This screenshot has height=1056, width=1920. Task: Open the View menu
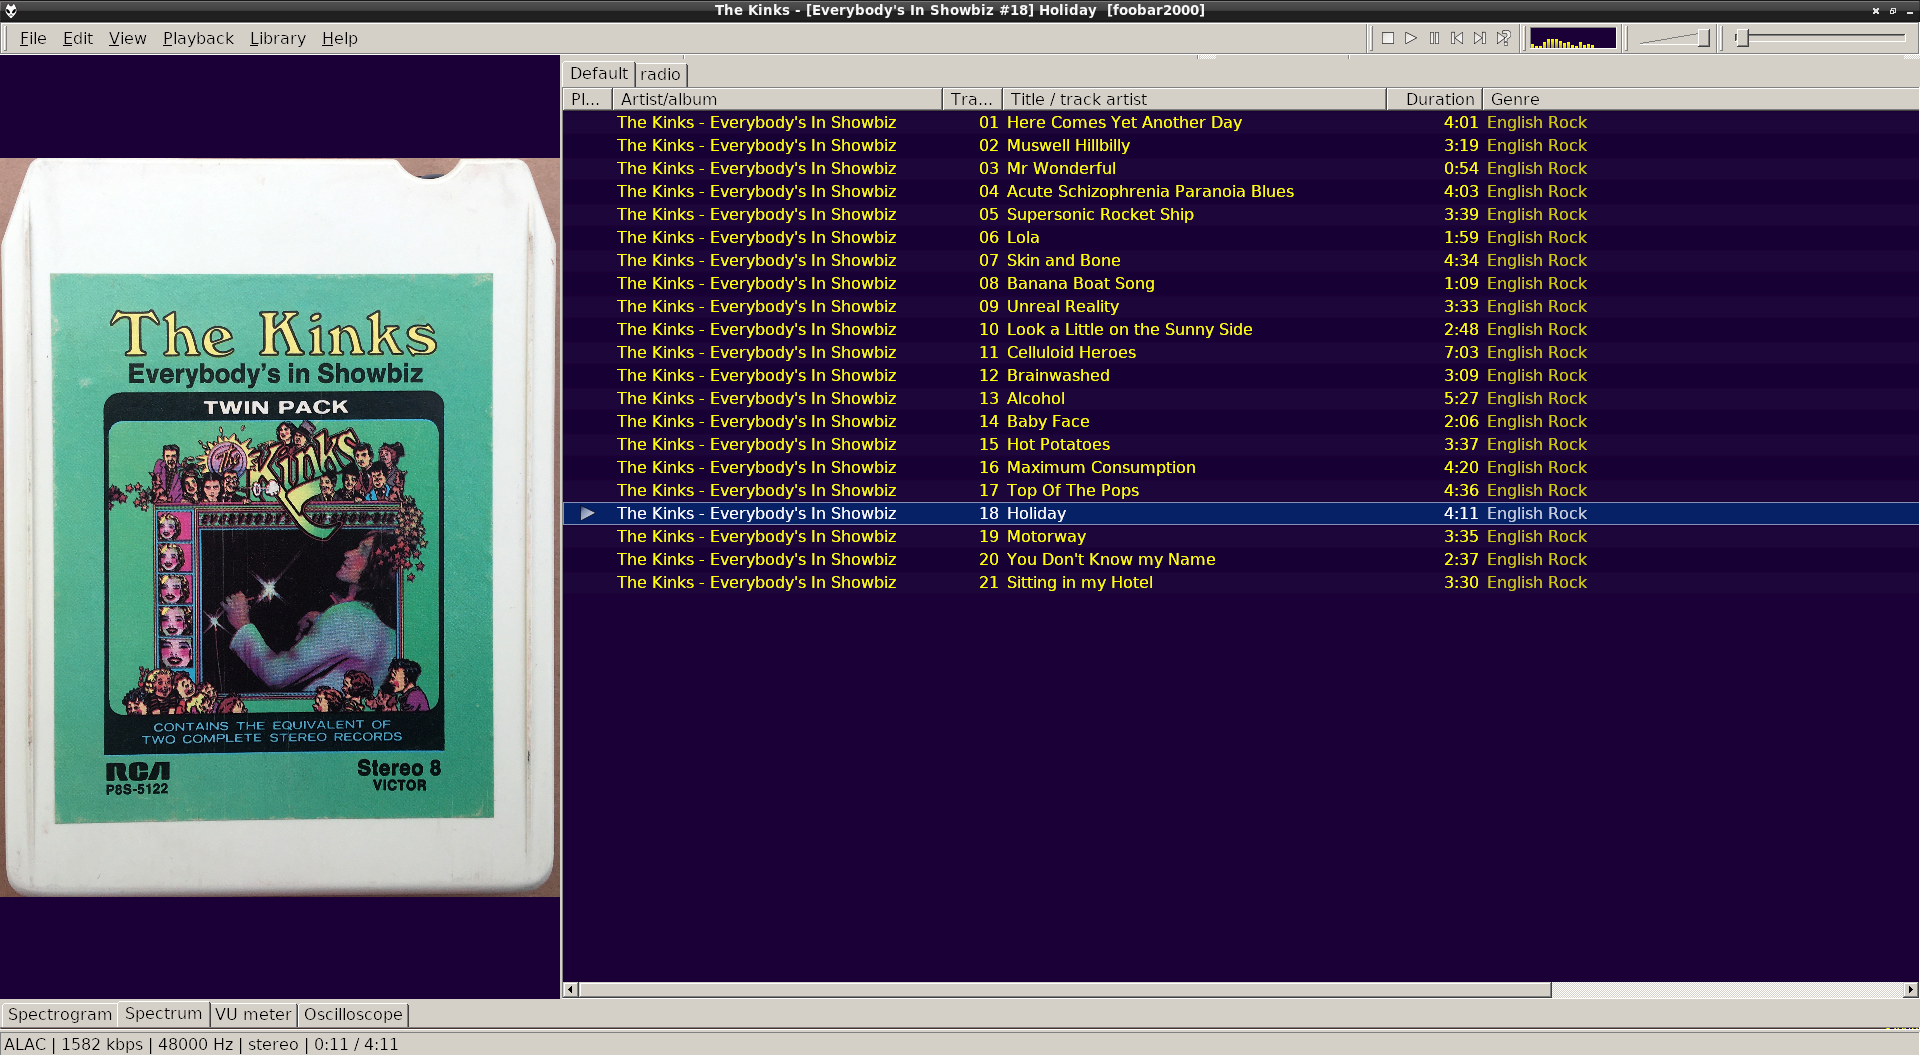coord(127,38)
